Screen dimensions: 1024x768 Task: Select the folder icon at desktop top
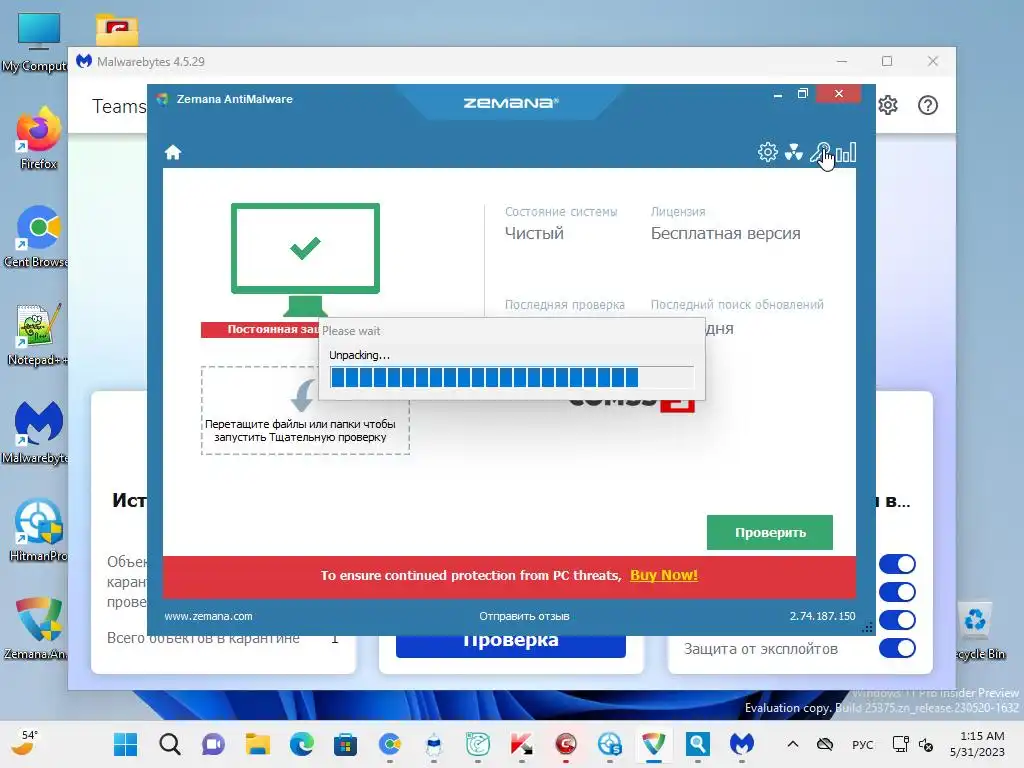coord(116,30)
